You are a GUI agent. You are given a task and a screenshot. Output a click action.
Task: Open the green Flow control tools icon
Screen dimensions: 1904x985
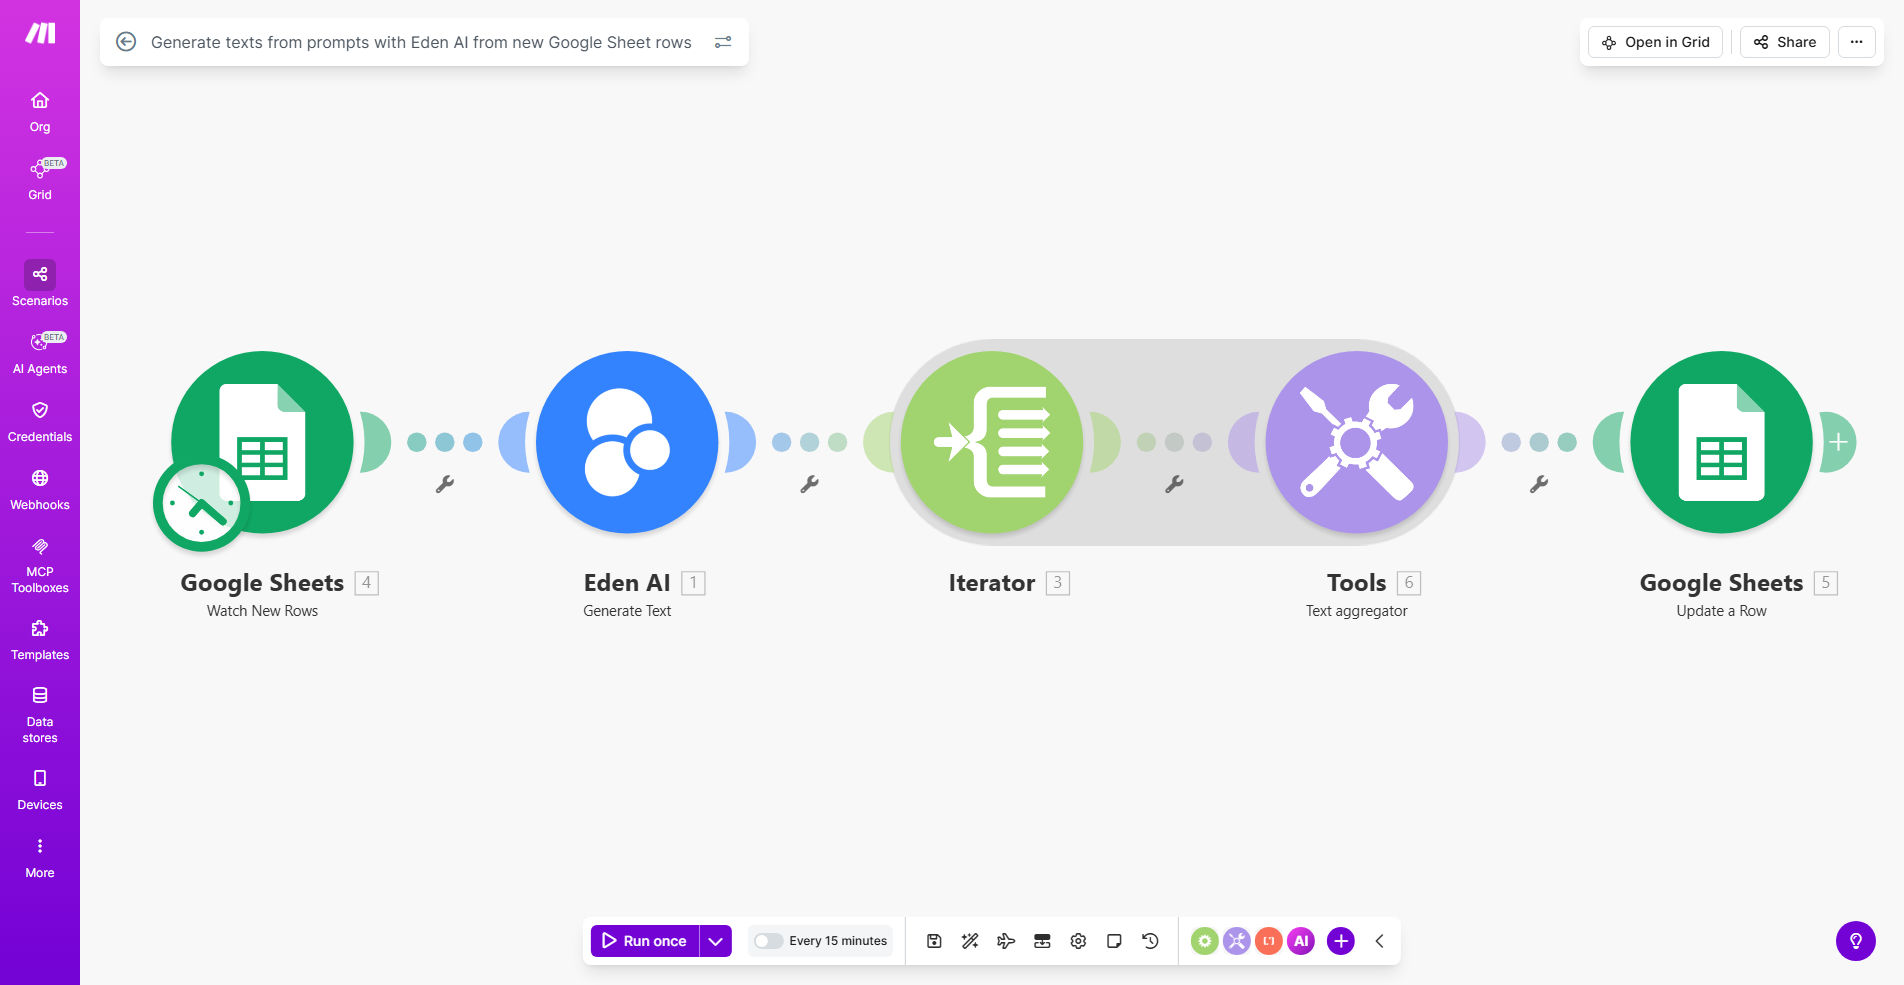pyautogui.click(x=1205, y=941)
